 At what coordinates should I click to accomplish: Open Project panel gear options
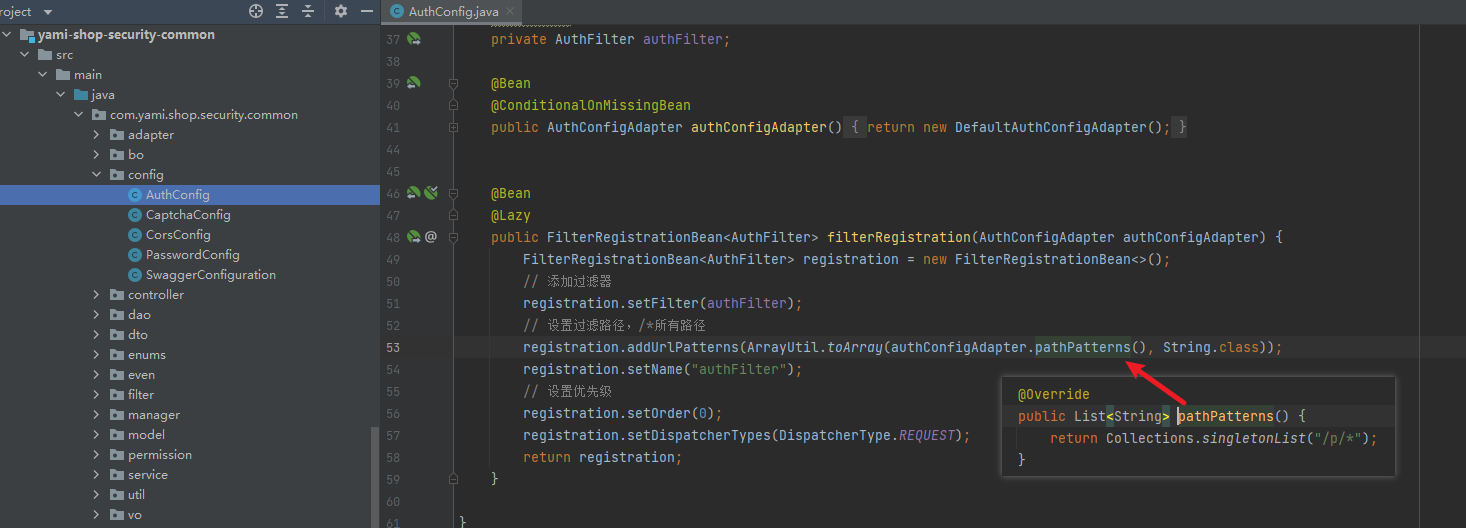point(341,11)
